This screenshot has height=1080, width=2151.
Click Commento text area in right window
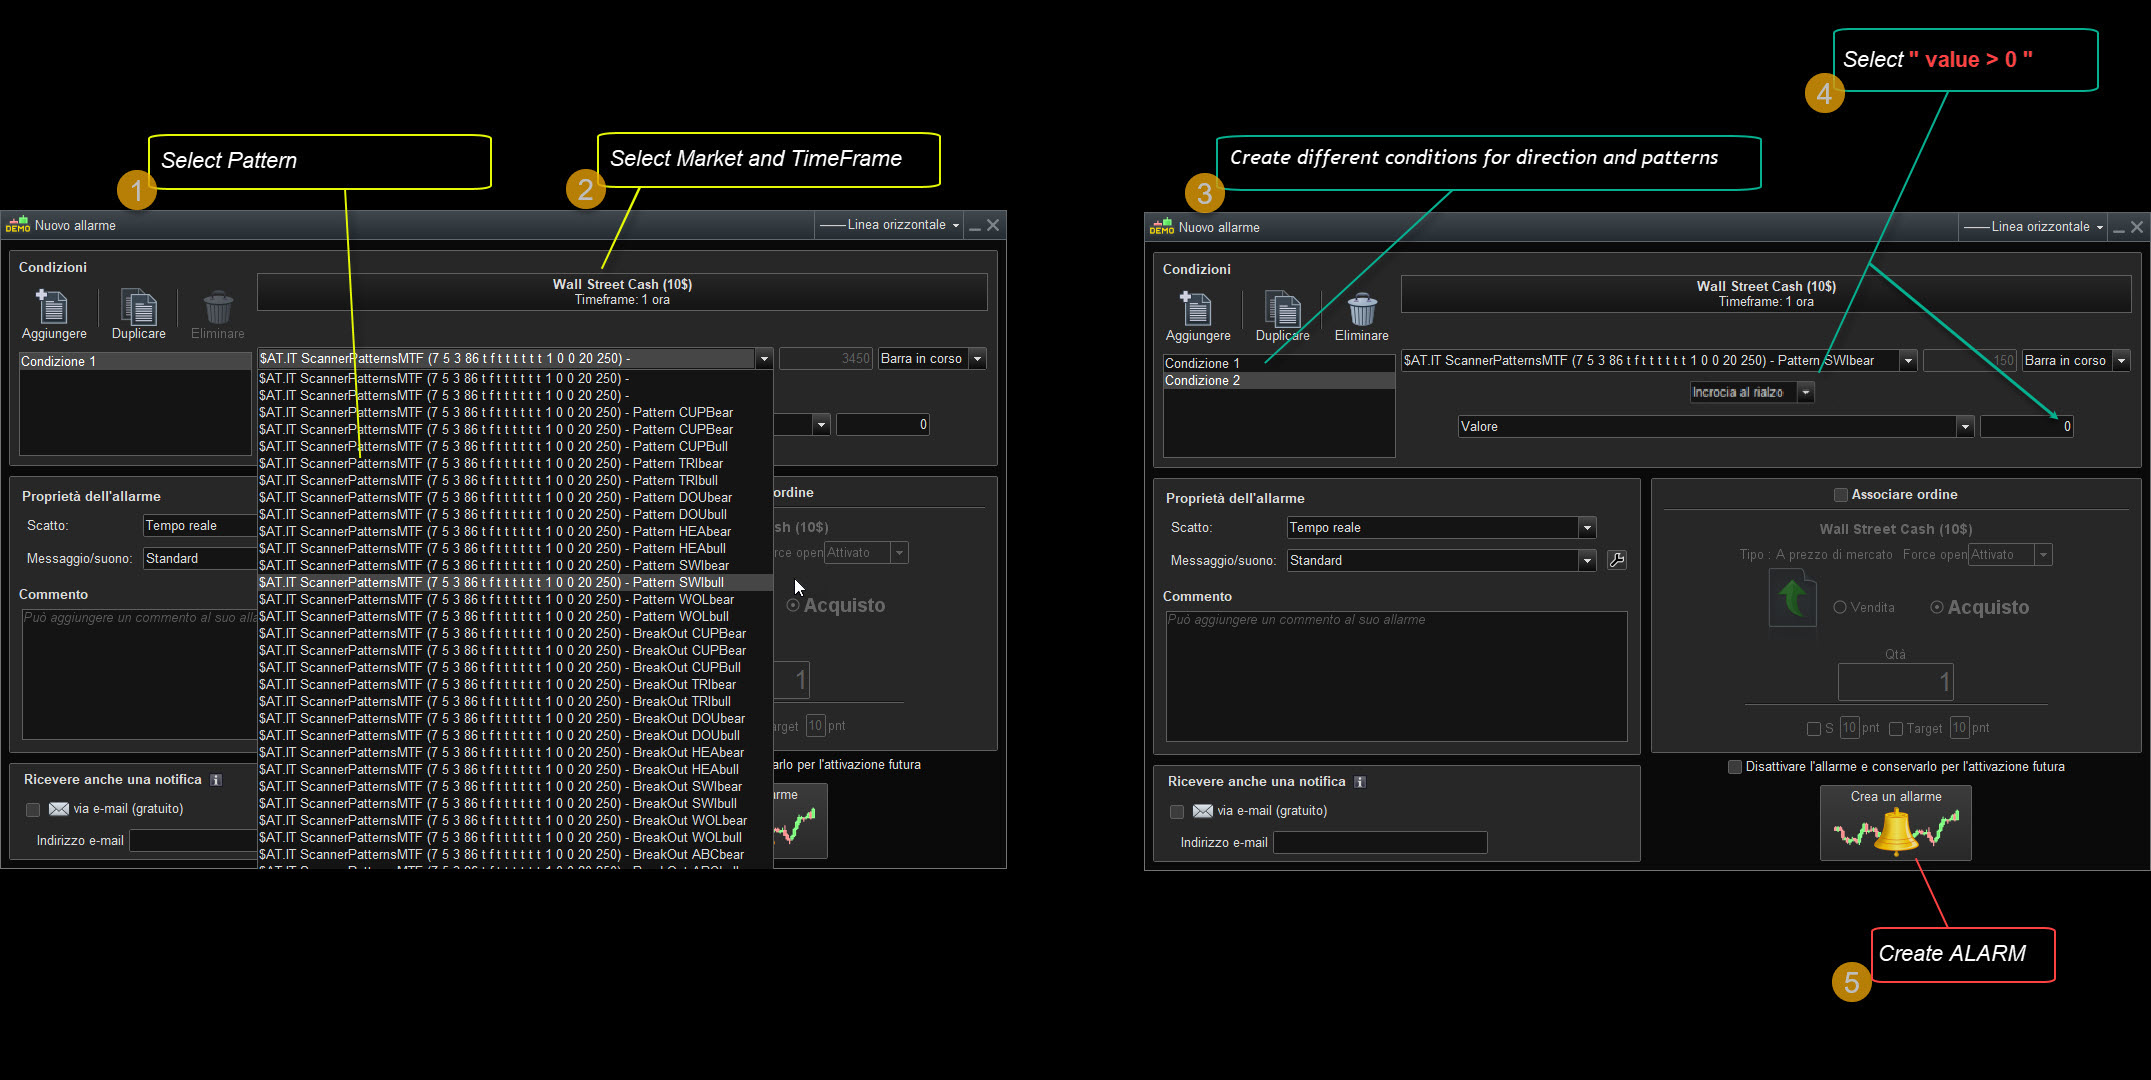pyautogui.click(x=1396, y=676)
